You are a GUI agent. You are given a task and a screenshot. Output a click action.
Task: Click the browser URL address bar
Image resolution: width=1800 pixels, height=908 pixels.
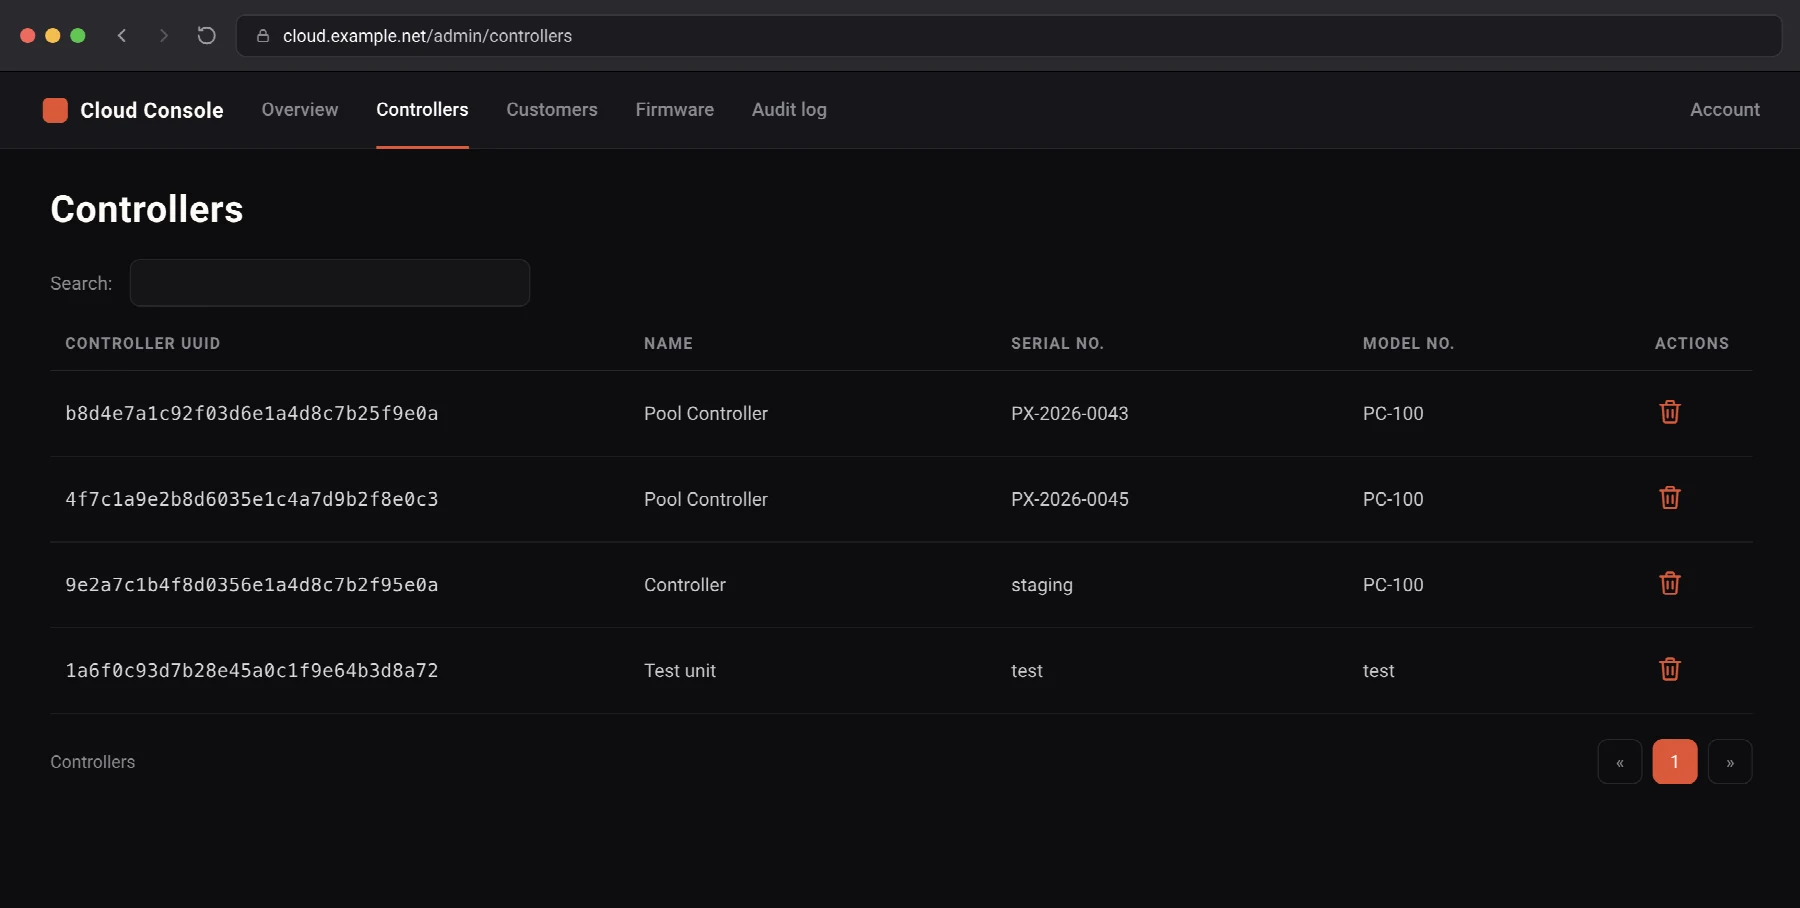coord(1008,36)
